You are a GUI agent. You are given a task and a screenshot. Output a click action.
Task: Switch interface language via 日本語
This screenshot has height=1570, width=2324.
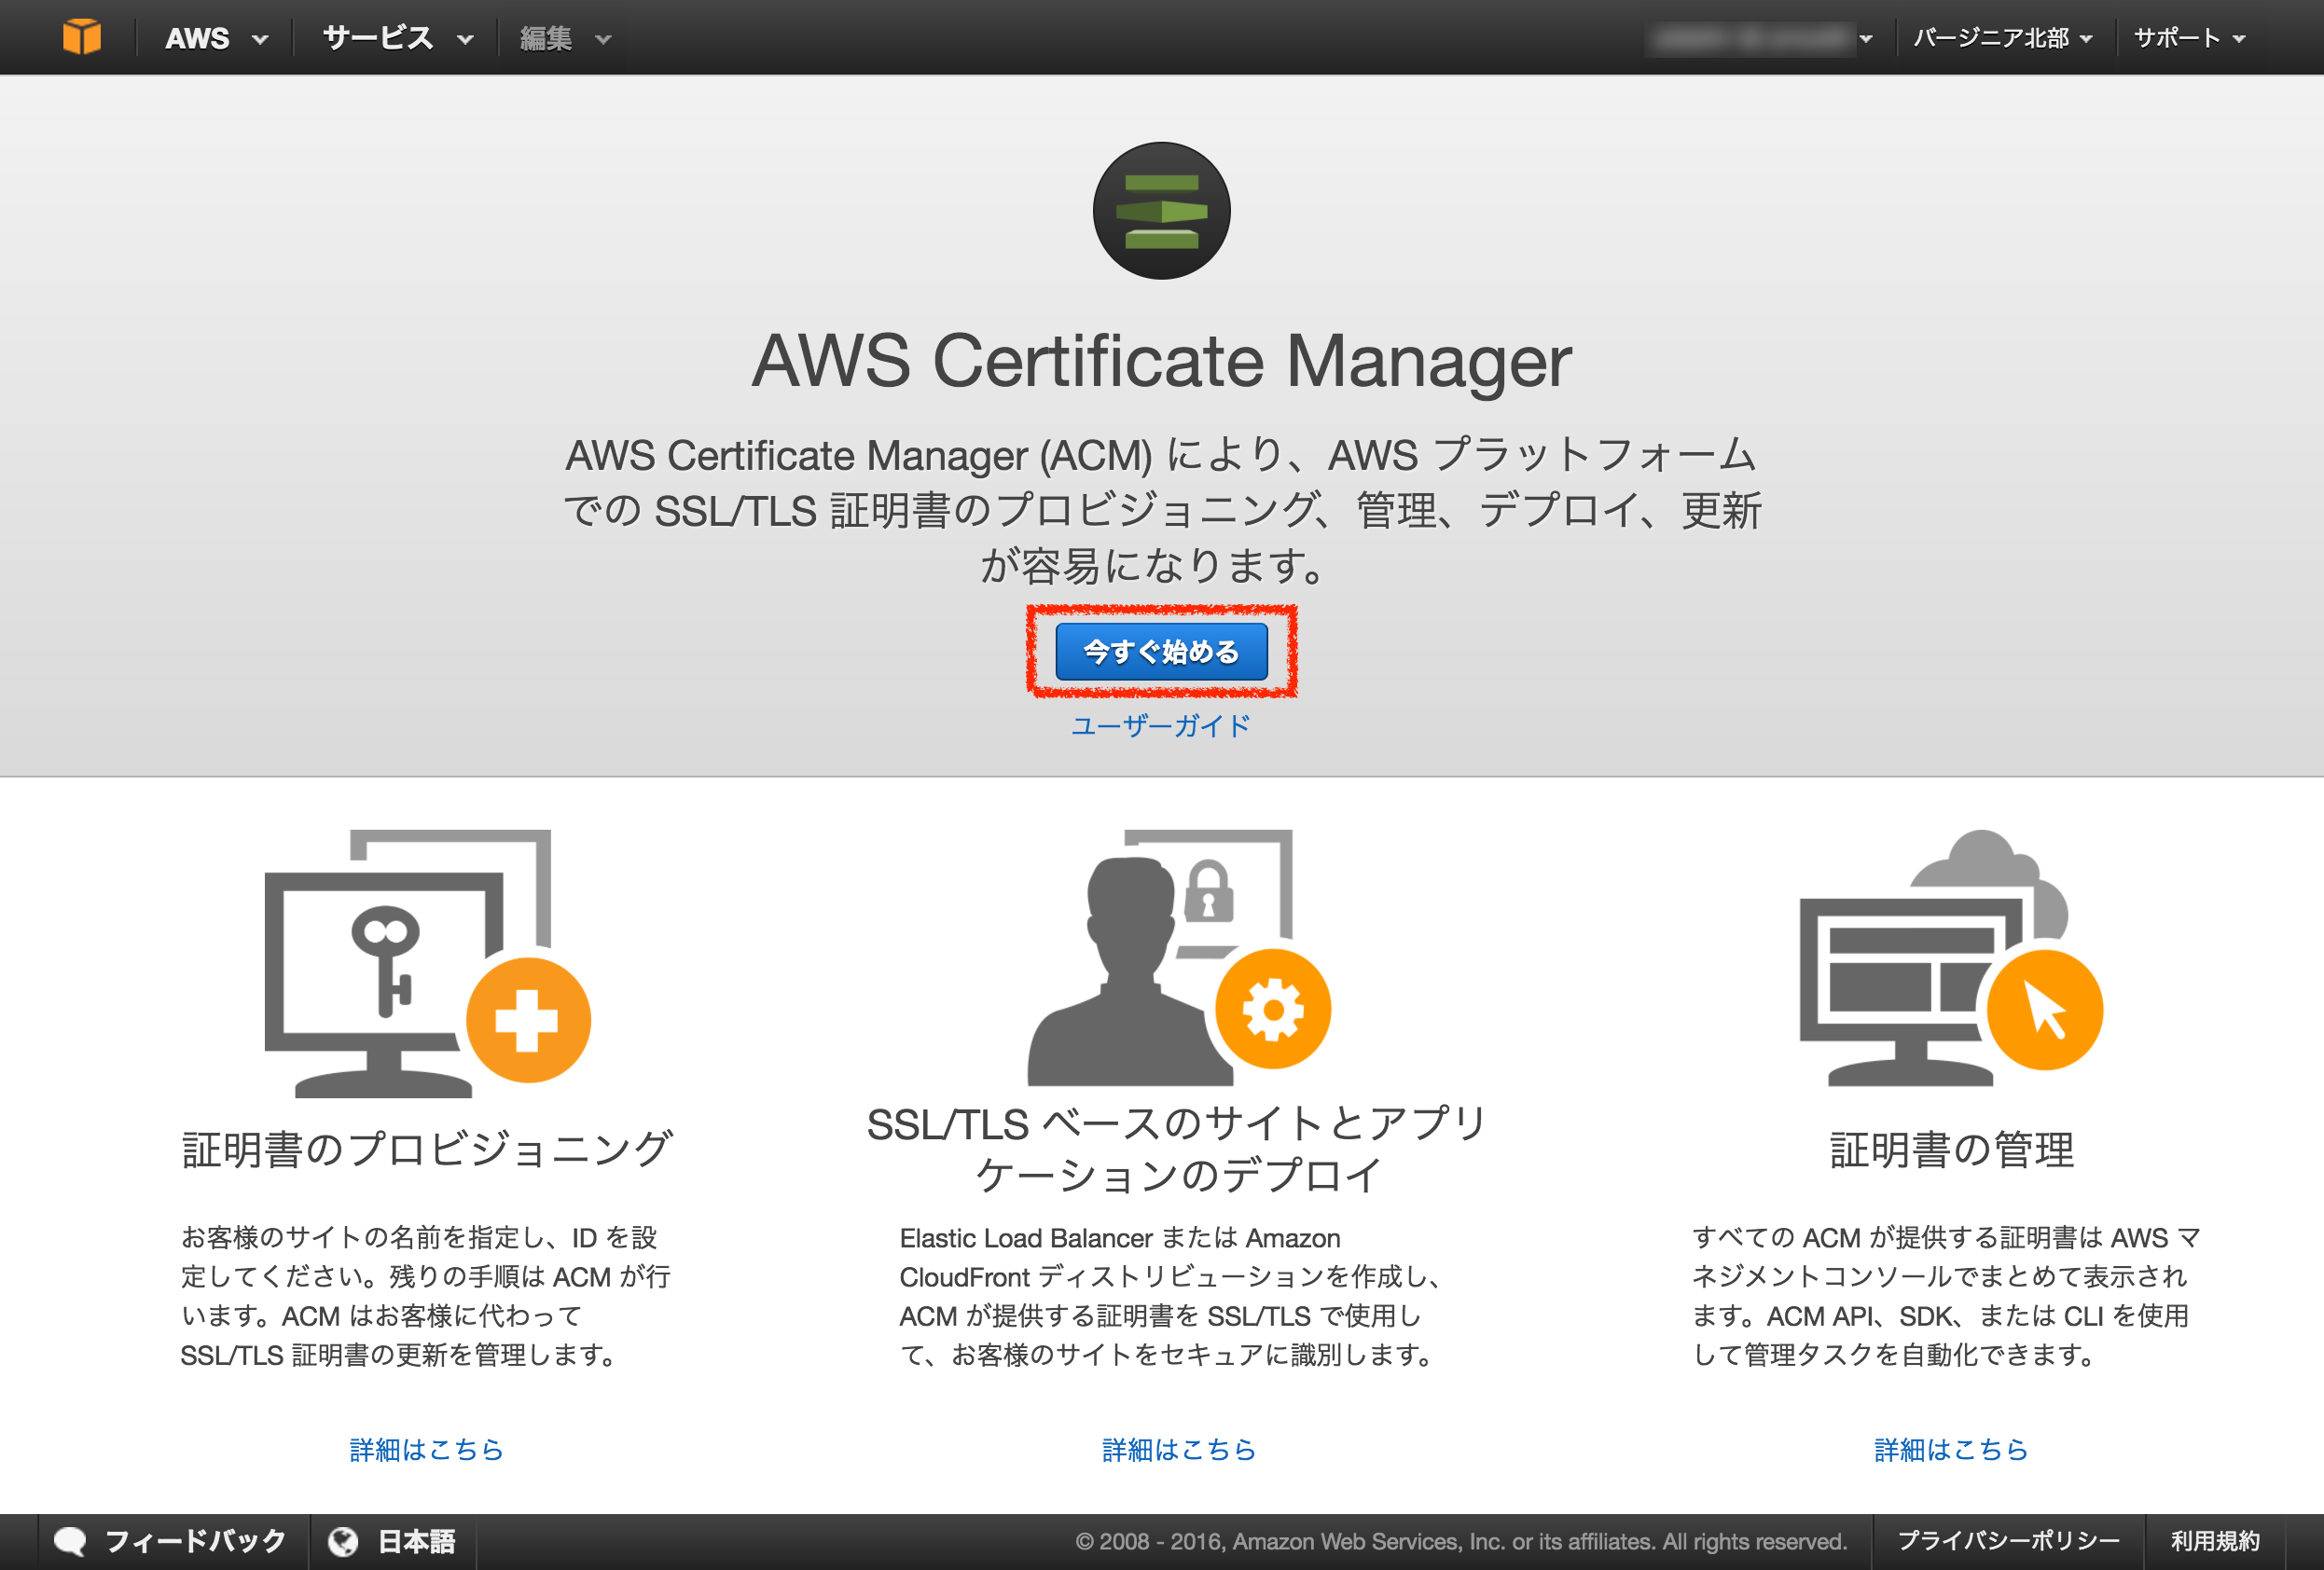pos(416,1540)
